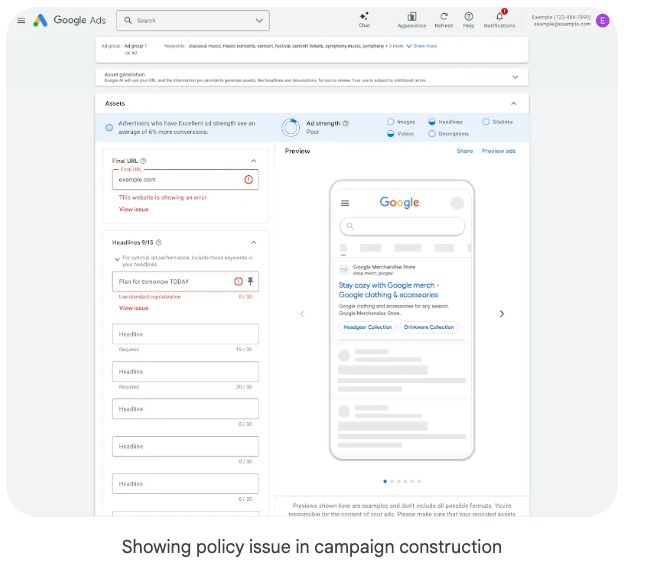Screen dimensions: 647x568
Task: Click the example.com Final URL field
Action: pos(185,179)
